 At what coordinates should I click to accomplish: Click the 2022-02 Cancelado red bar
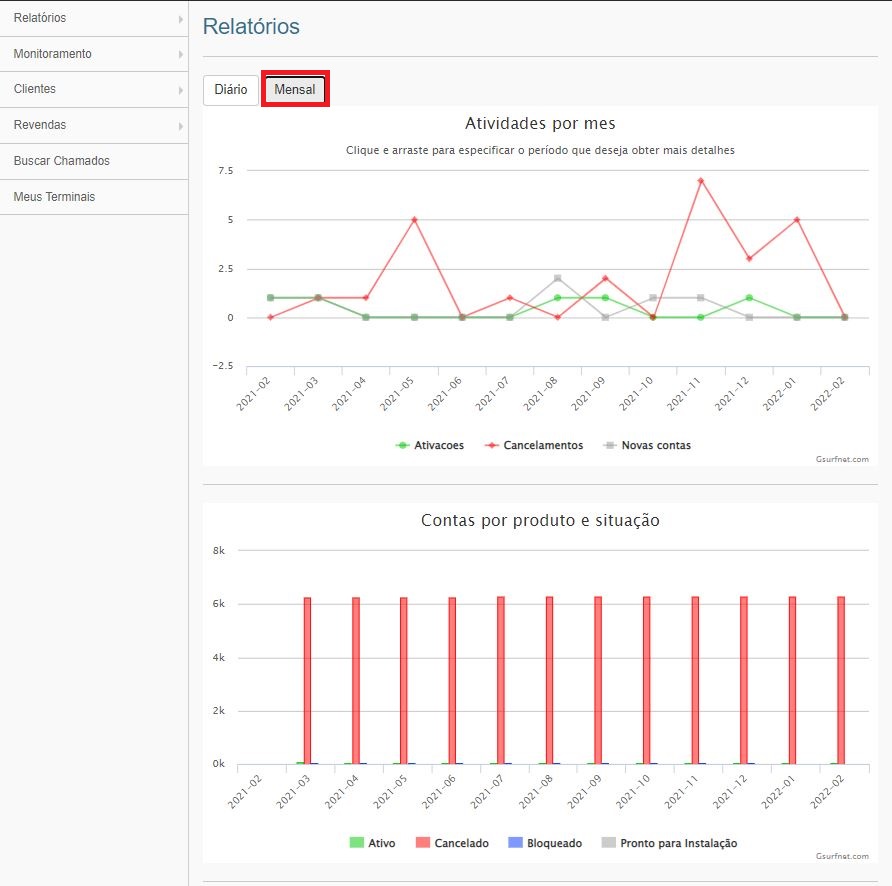(841, 680)
